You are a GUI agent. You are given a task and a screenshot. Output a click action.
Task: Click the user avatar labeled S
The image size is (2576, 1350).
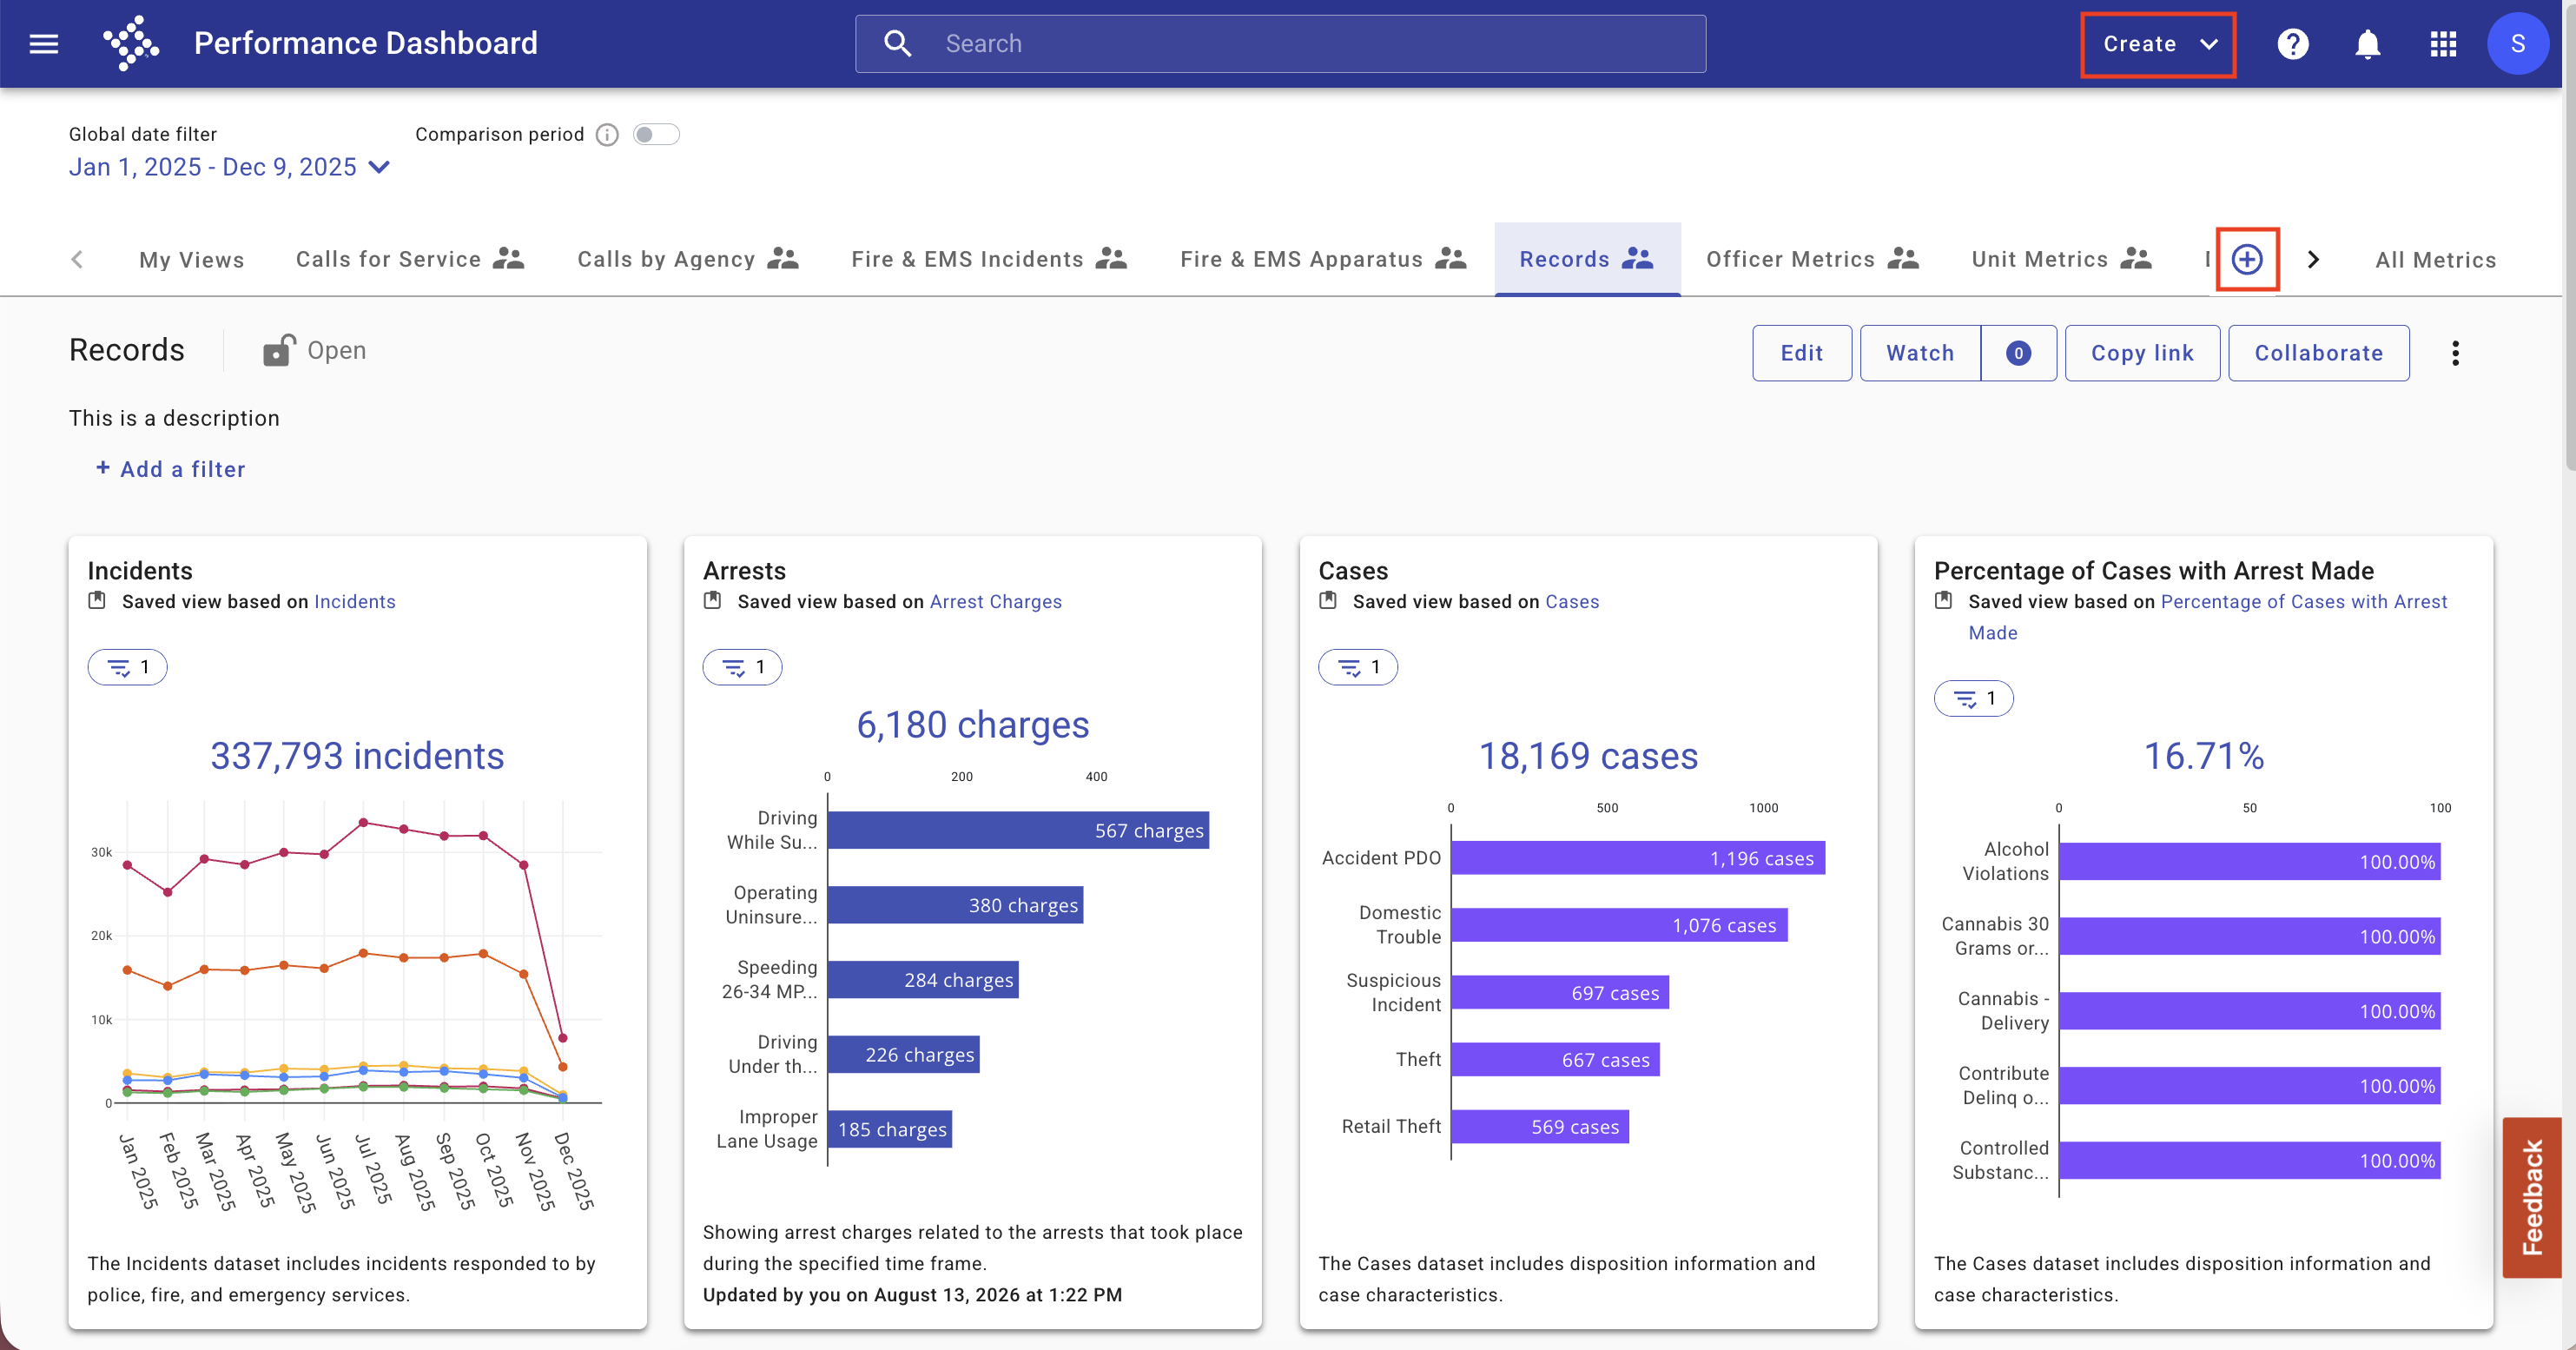[x=2517, y=44]
